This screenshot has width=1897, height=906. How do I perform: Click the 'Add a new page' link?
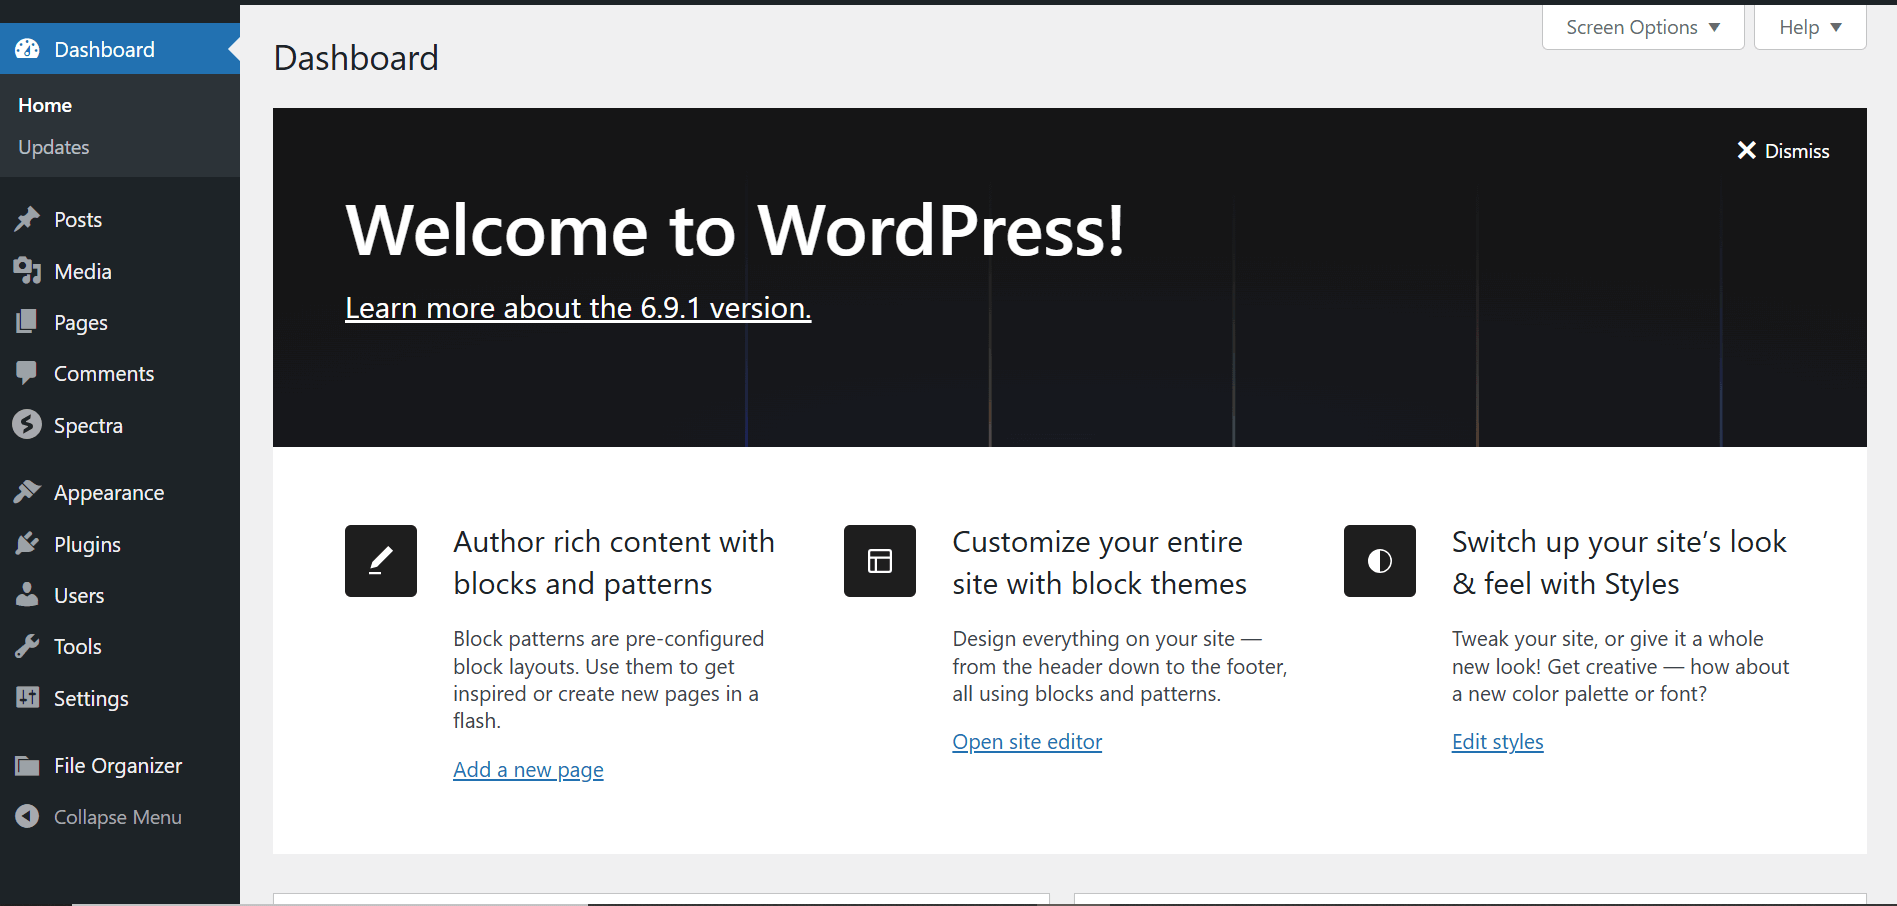coord(528,769)
